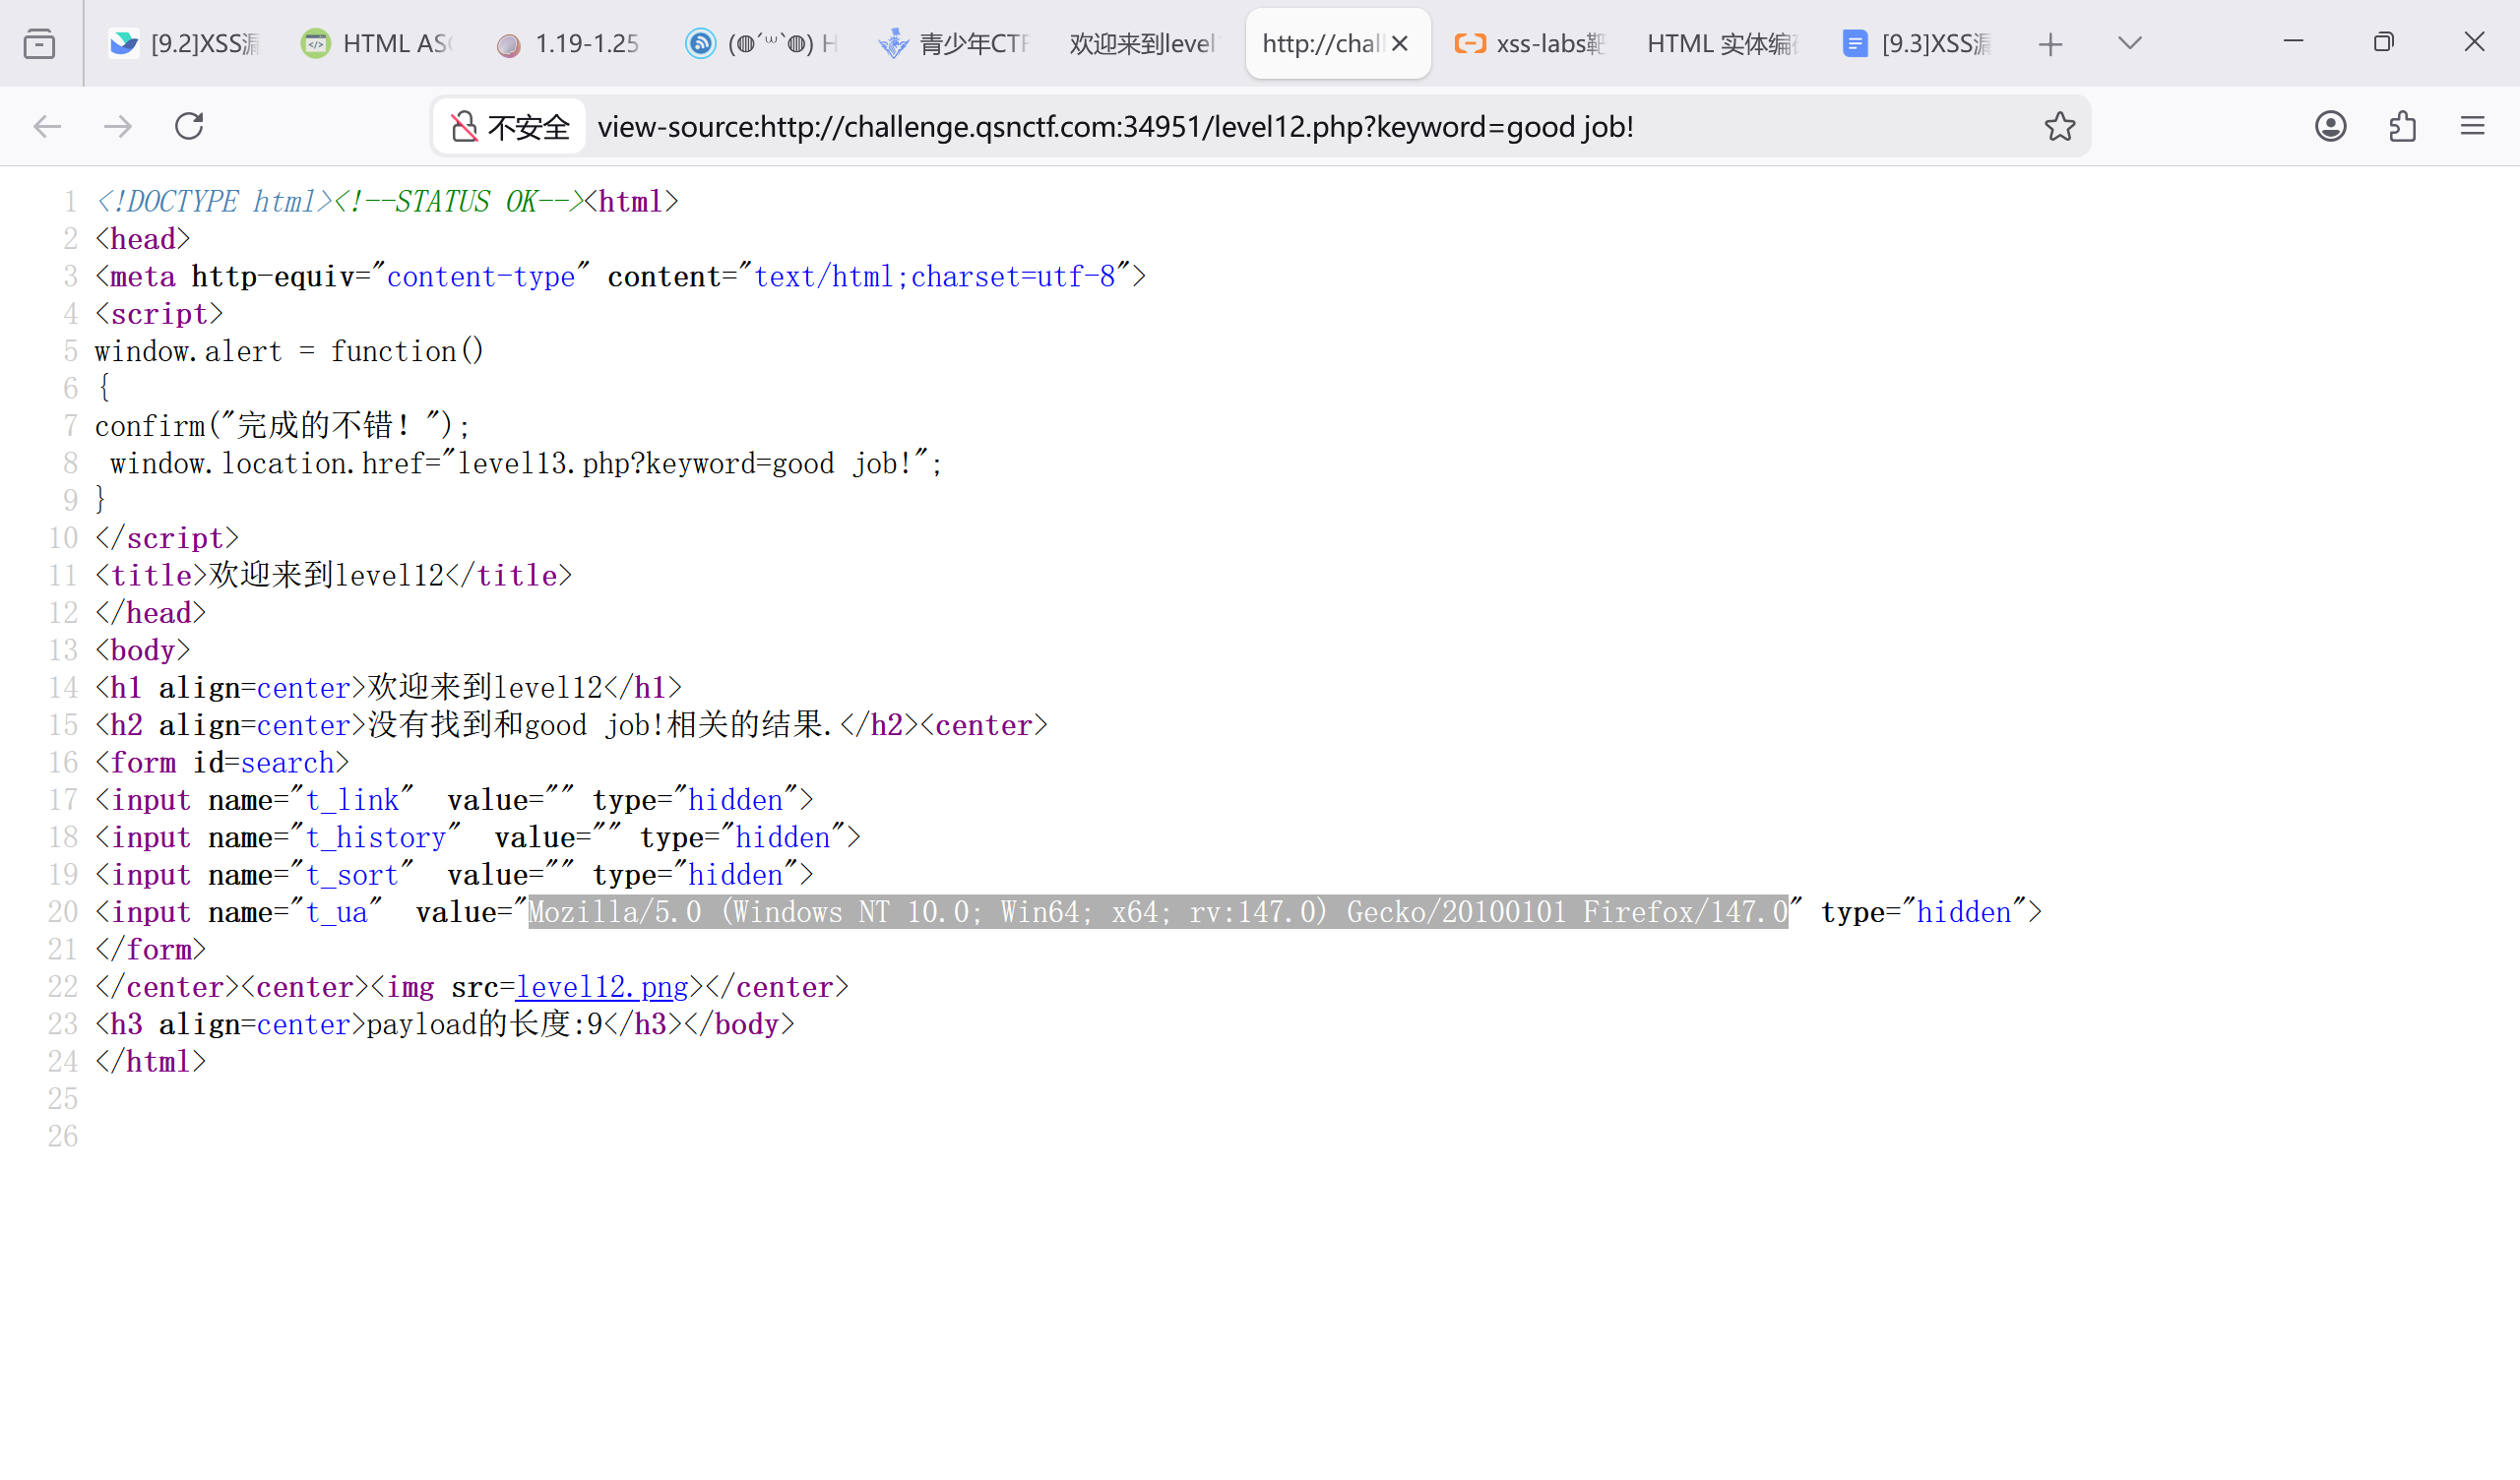Open a new tab with plus button
This screenshot has height=1480, width=2520.
2050,44
